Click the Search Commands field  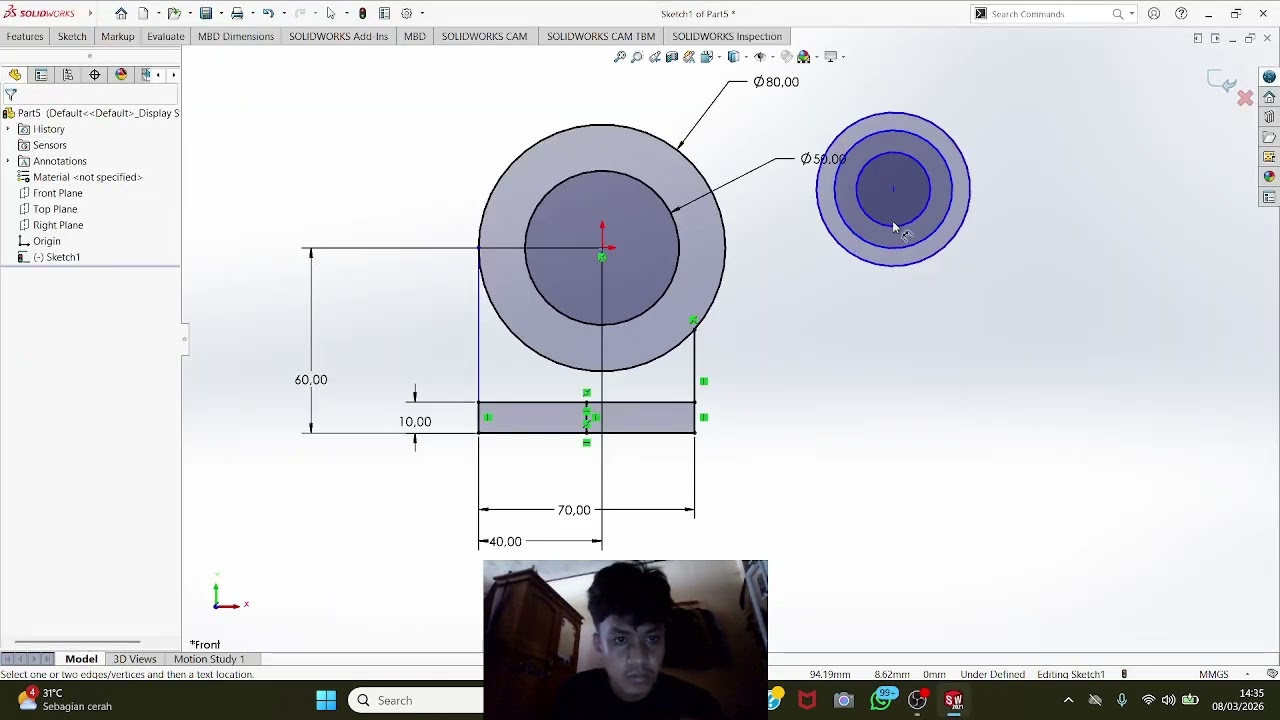pos(1049,14)
